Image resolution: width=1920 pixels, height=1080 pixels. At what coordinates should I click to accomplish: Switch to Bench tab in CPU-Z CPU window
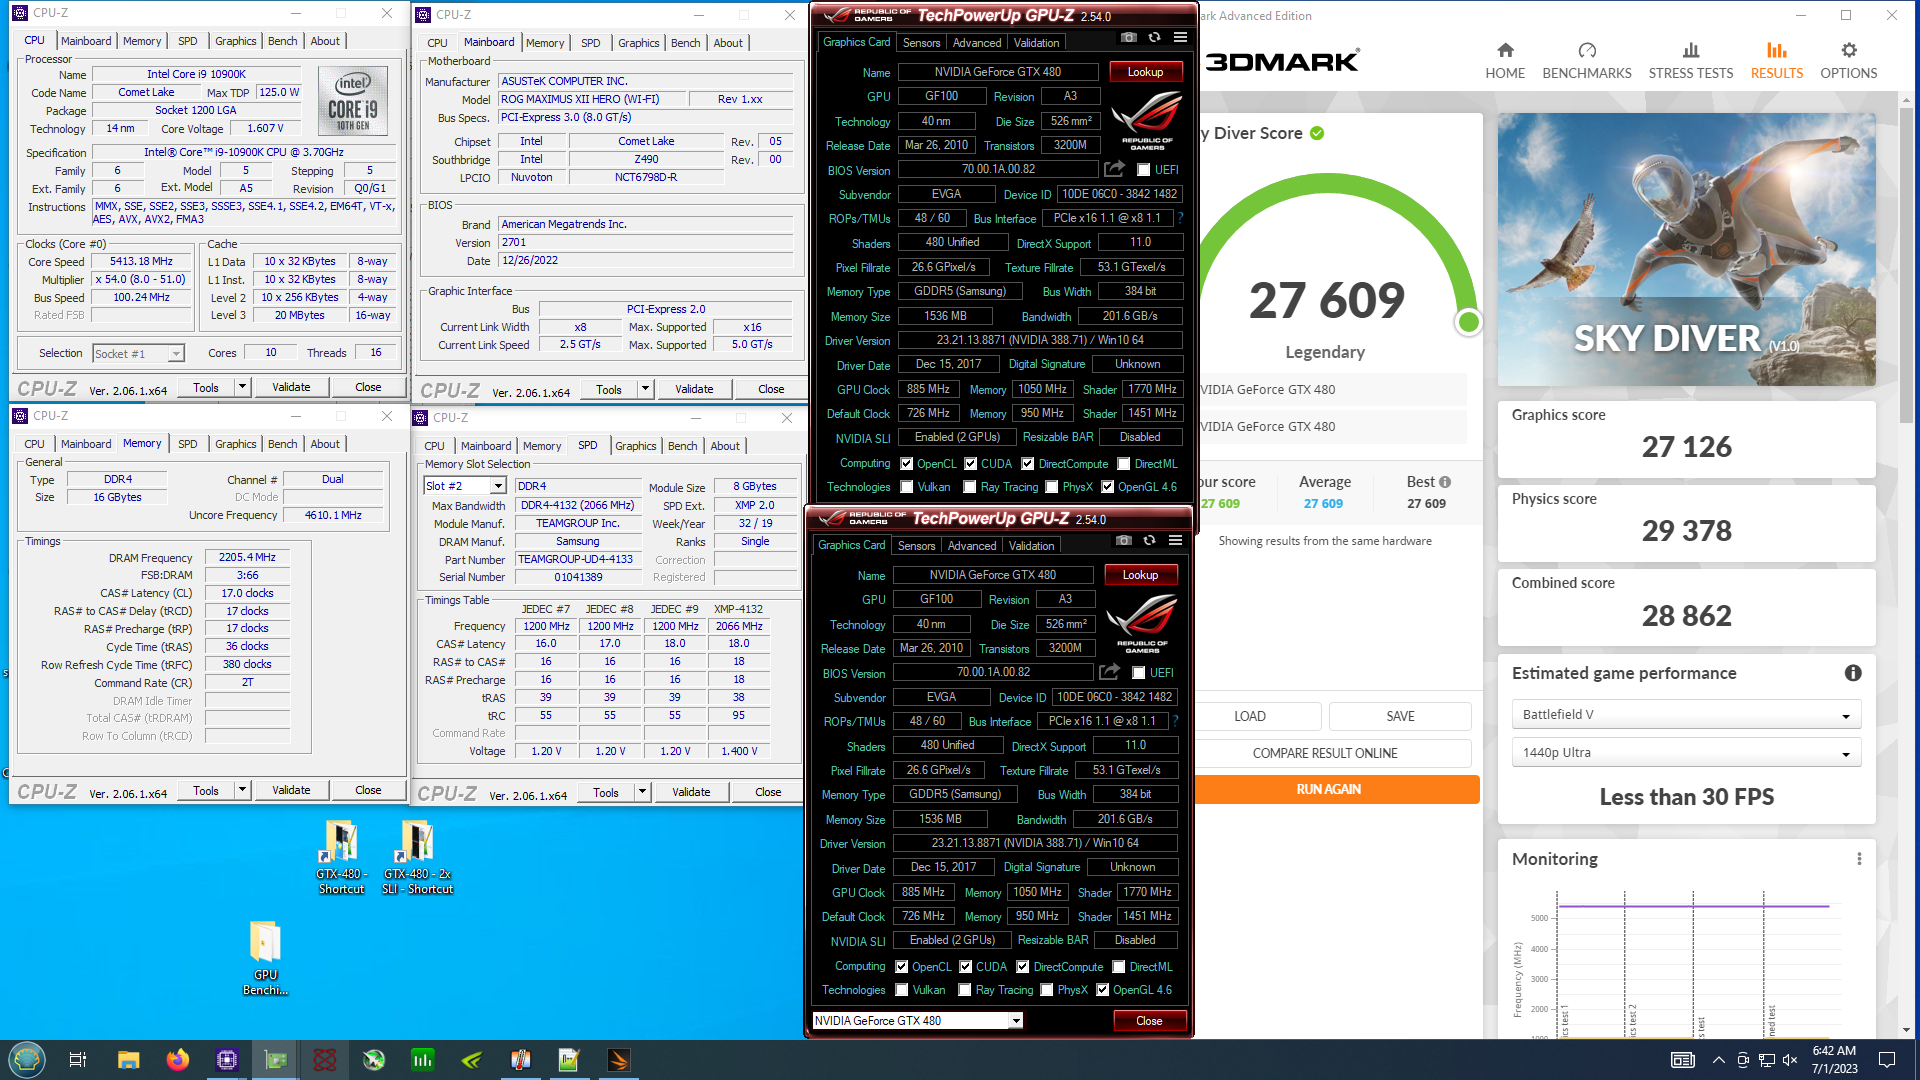283,41
